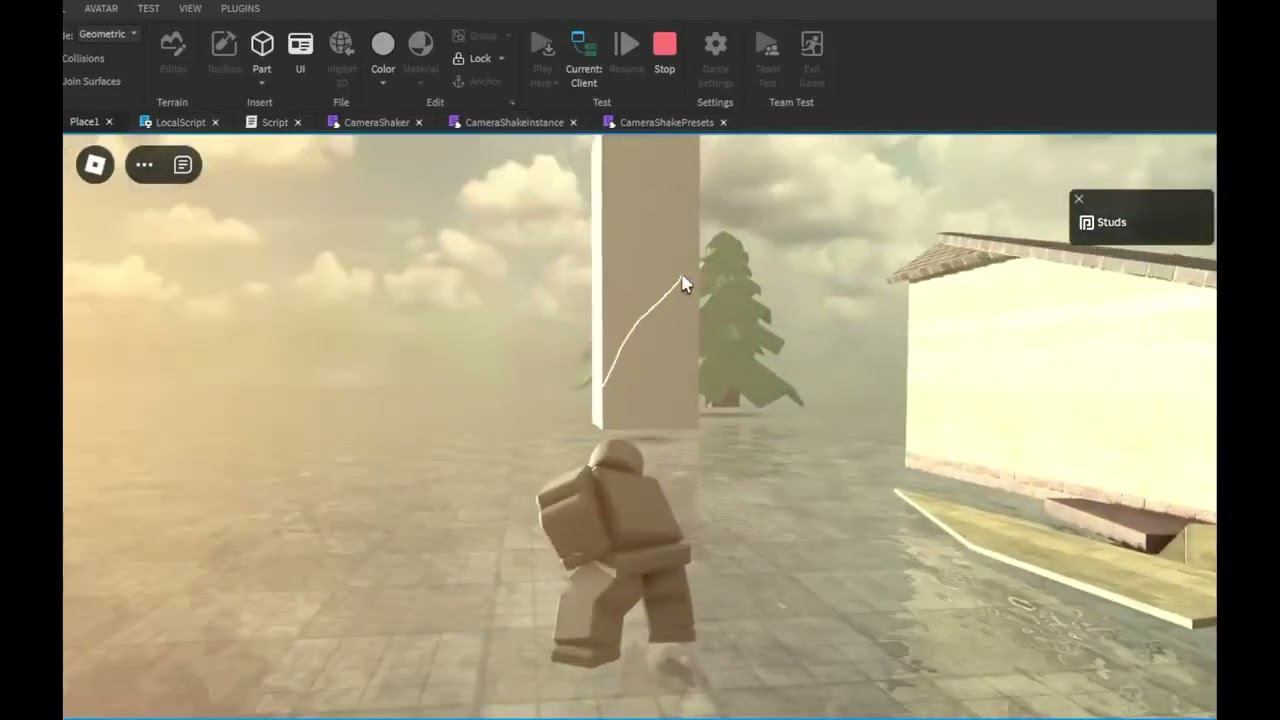Expand the Group dropdown arrow
Viewport: 1280px width, 720px height.
pos(508,36)
